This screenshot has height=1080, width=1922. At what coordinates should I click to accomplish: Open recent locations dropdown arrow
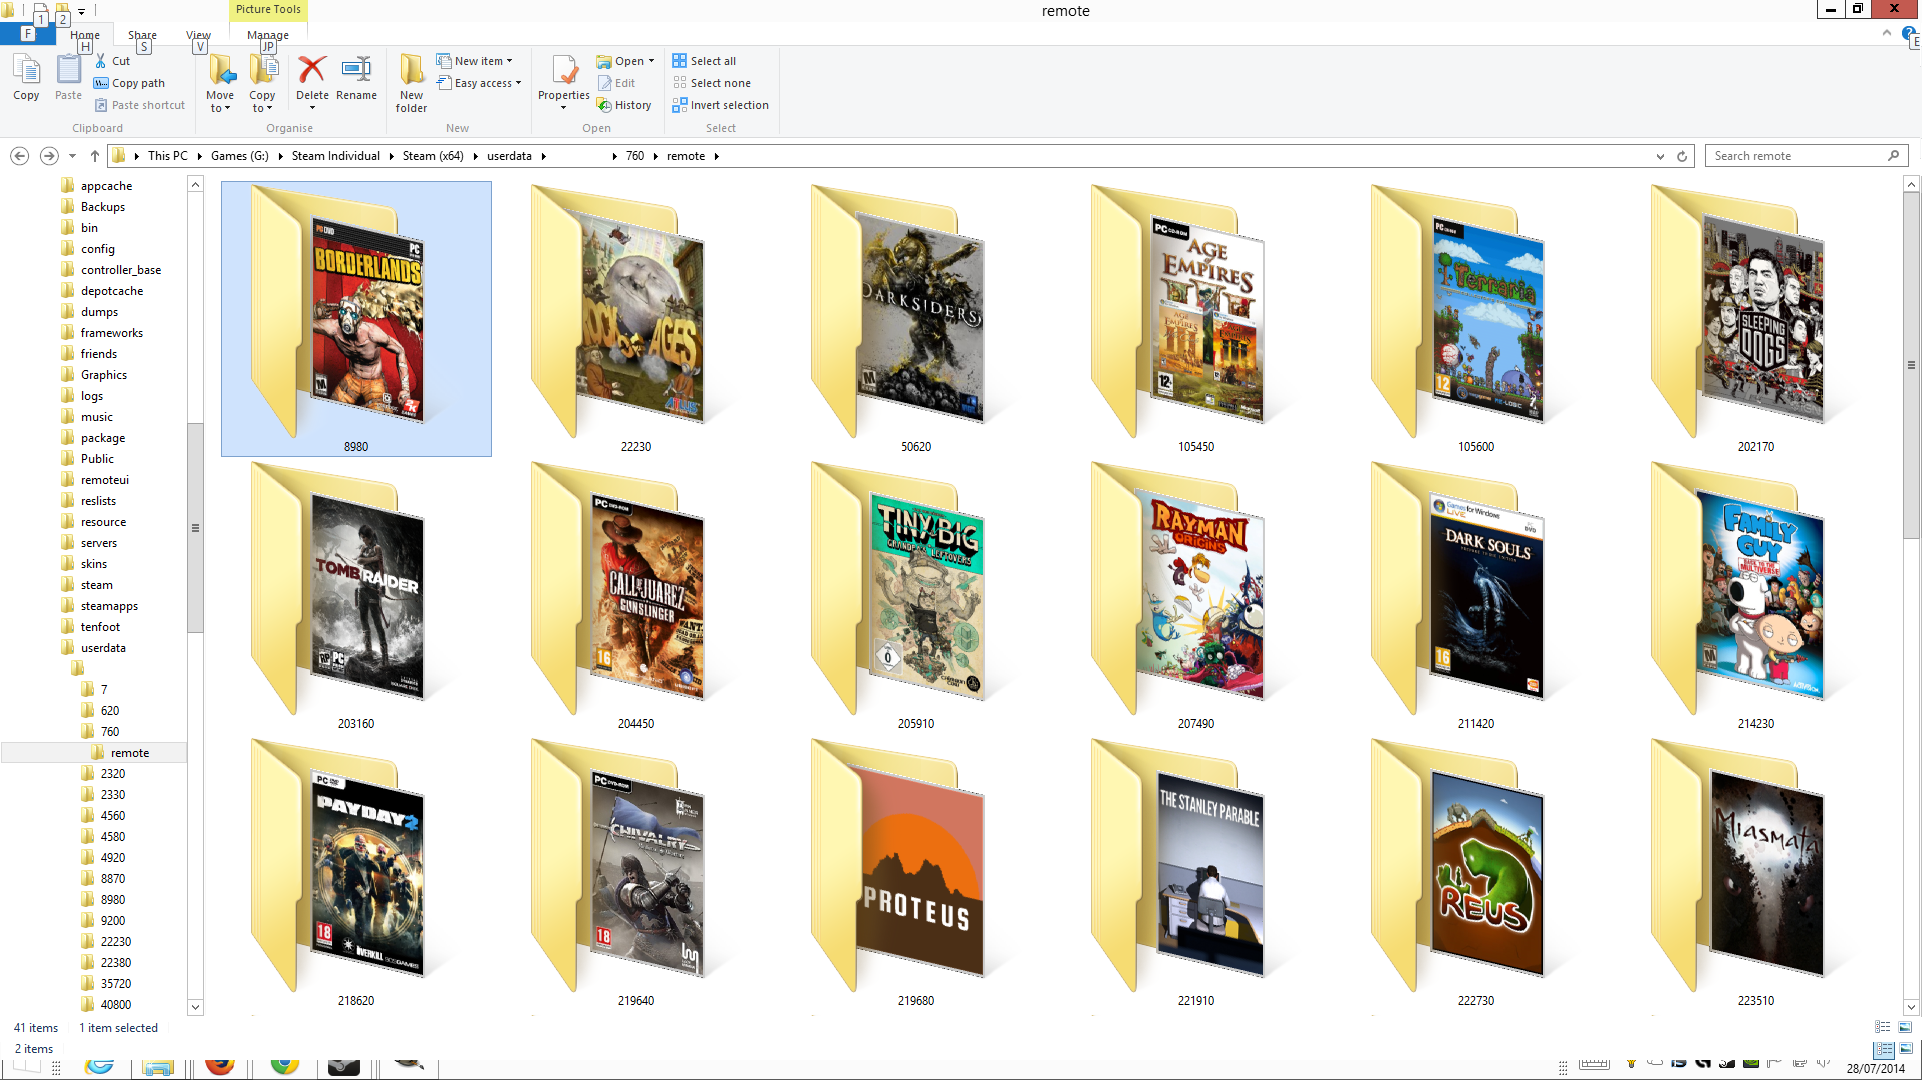pos(72,156)
